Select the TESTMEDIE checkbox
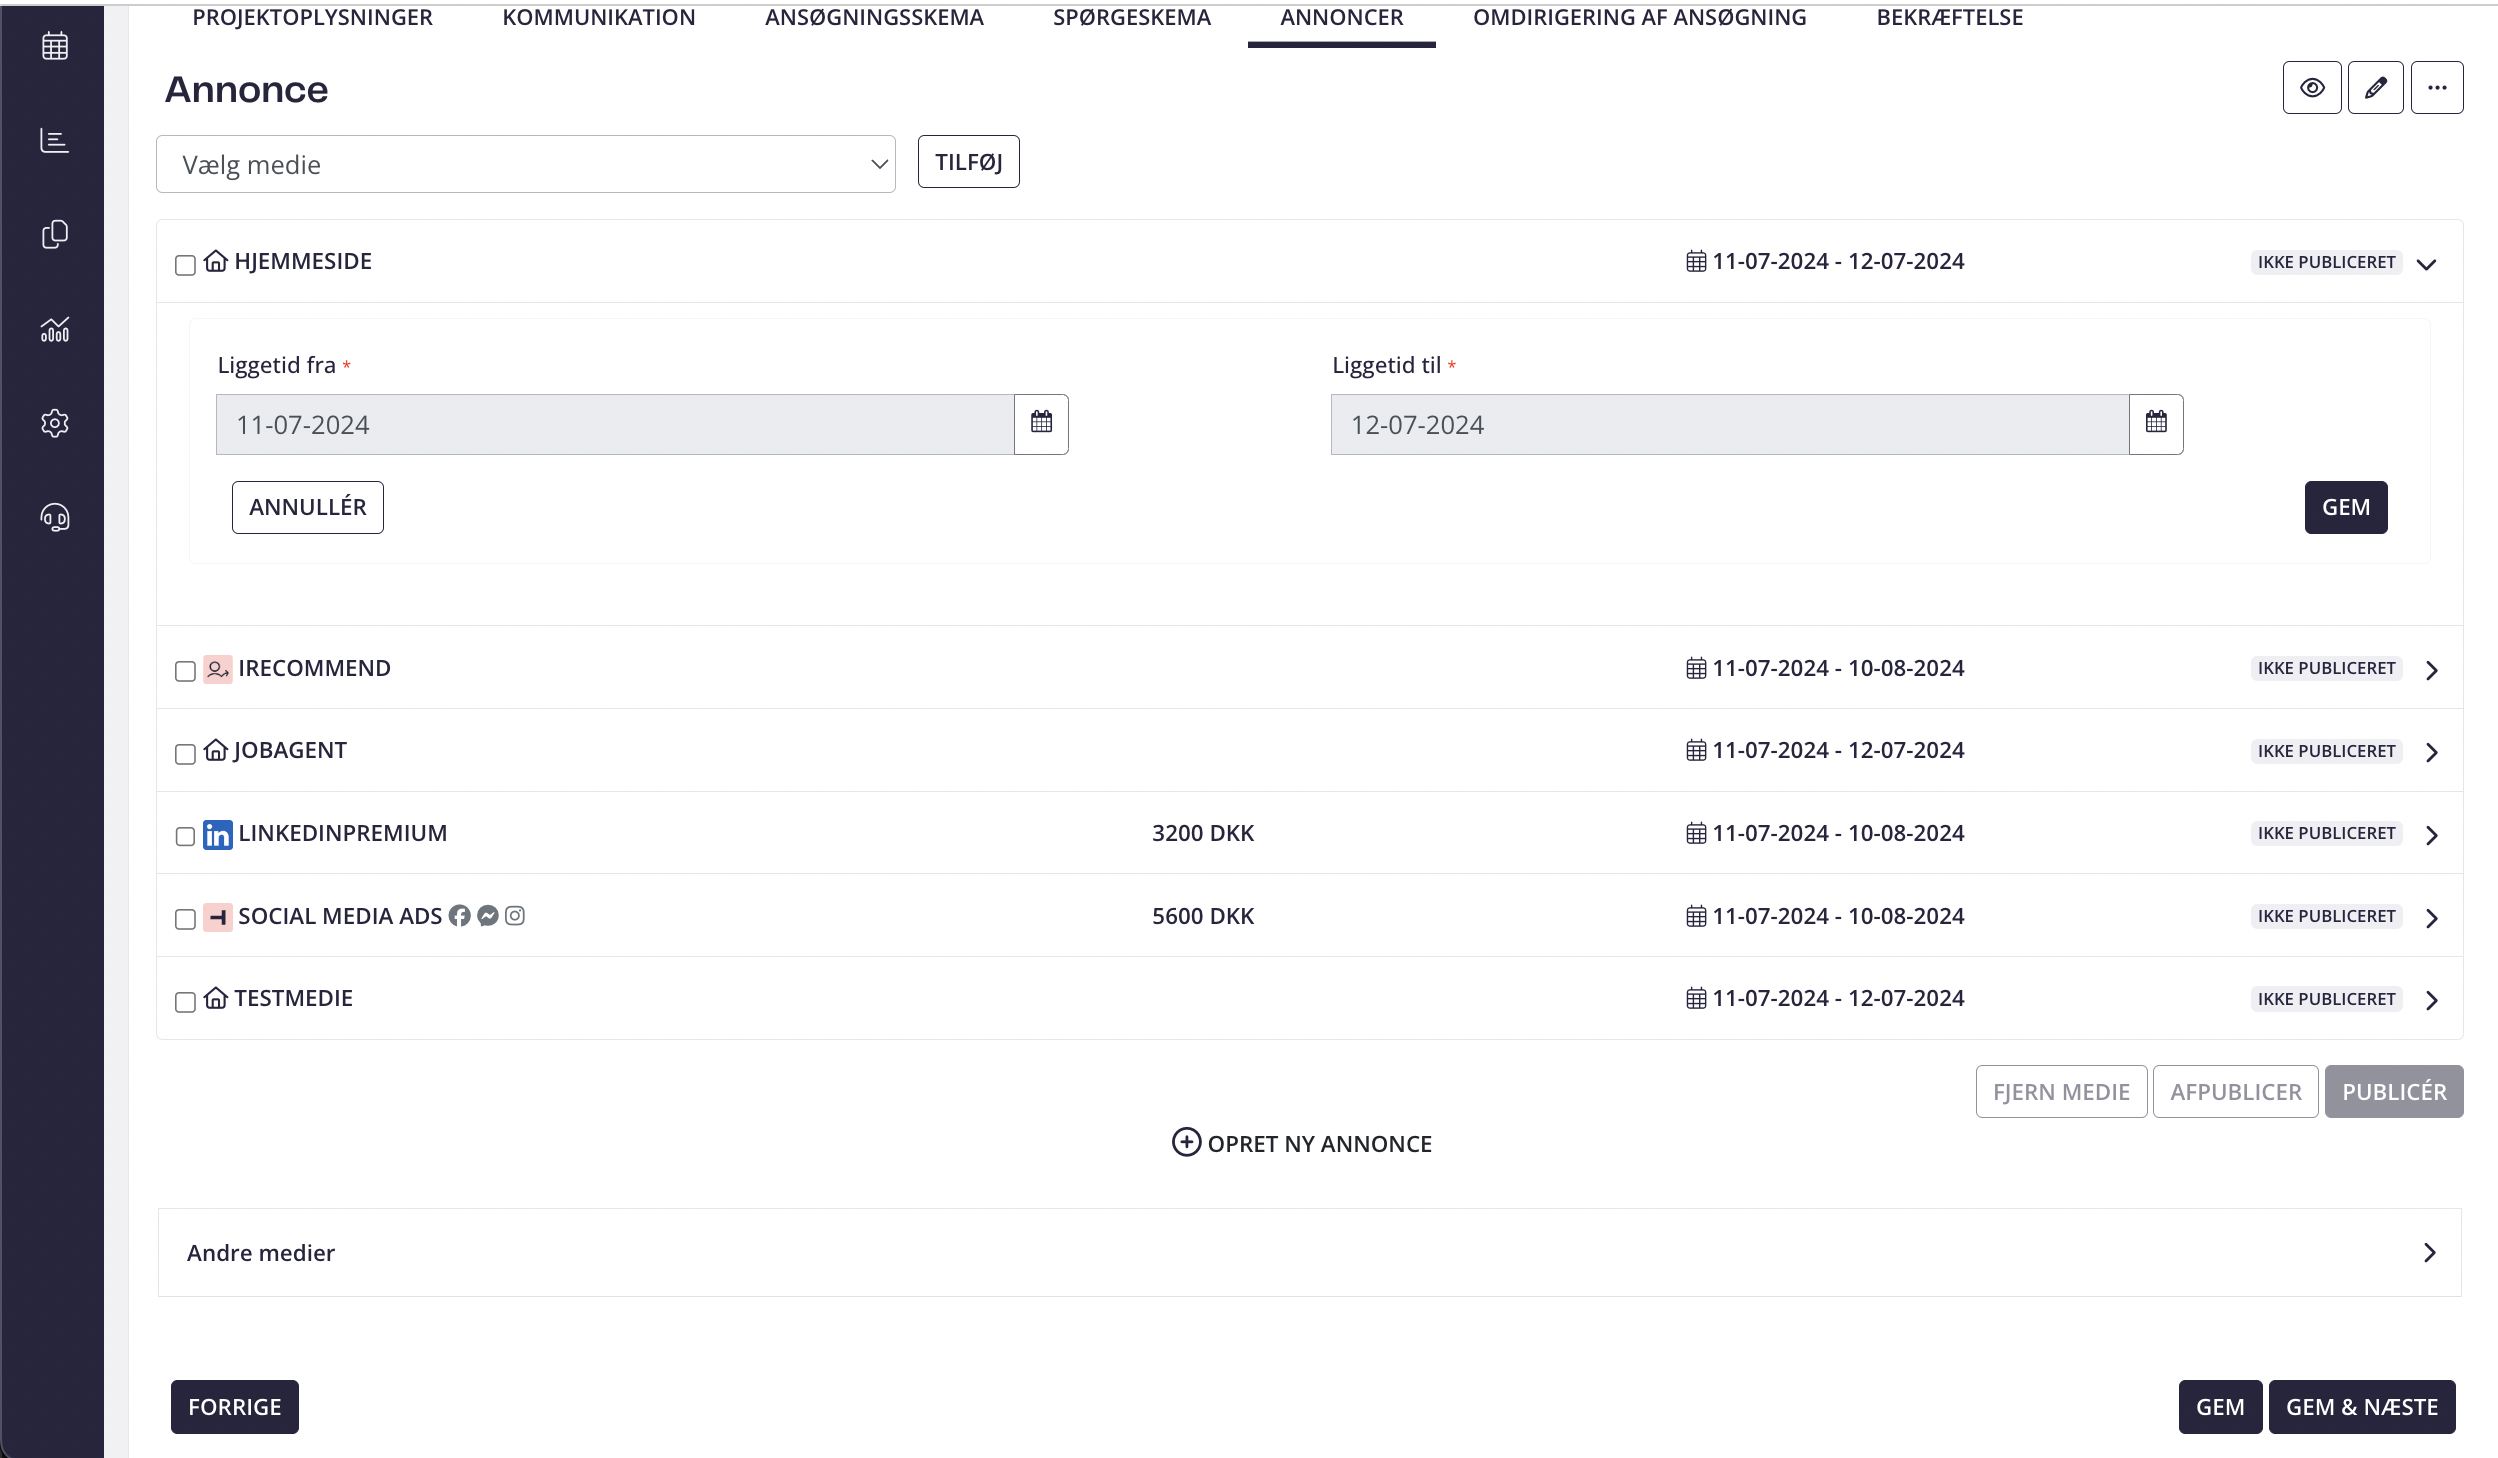Viewport: 2498px width, 1458px height. 185,1002
